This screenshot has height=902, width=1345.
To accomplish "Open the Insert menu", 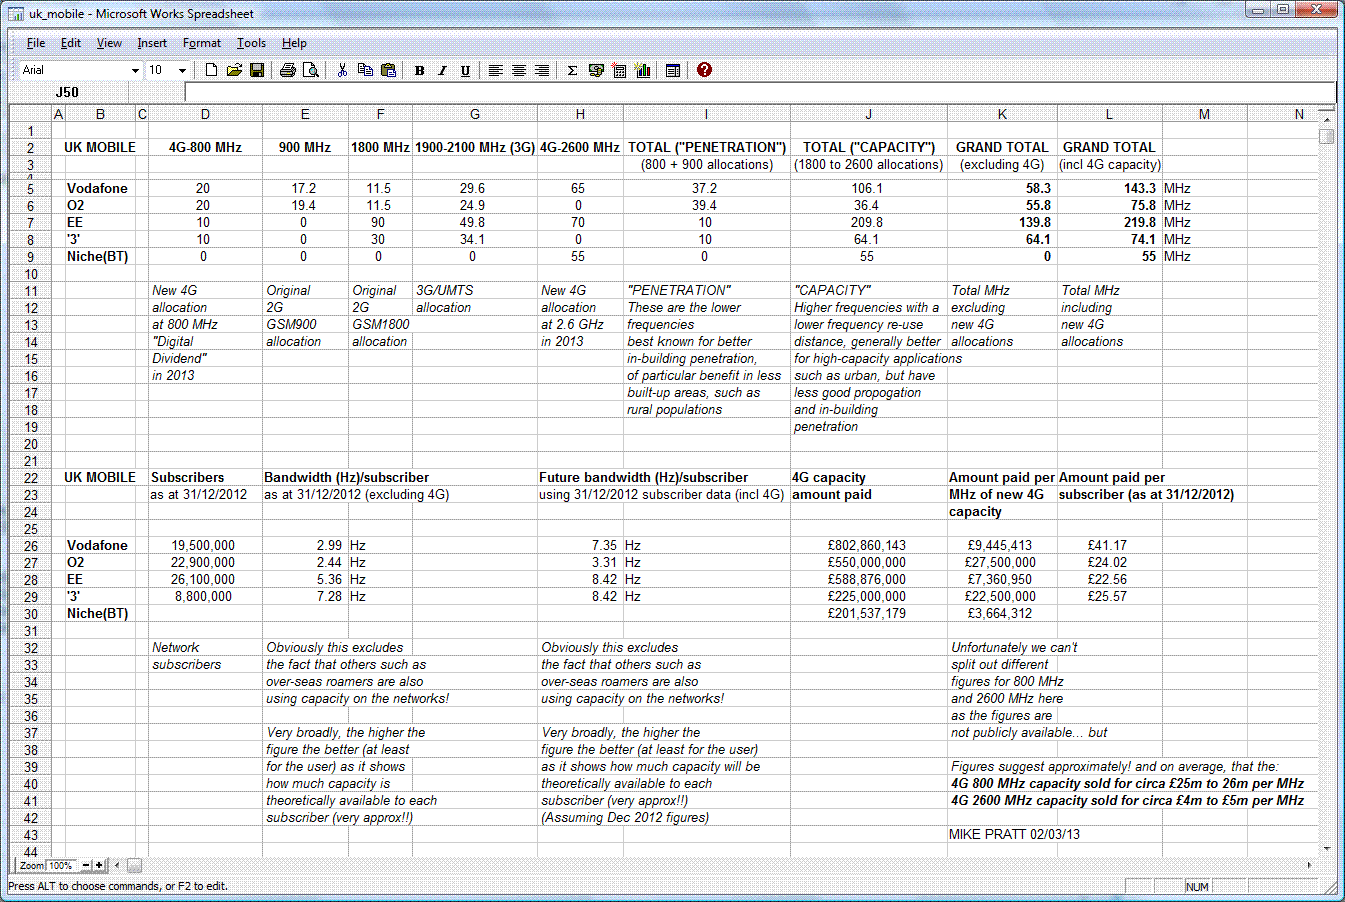I will click(152, 43).
